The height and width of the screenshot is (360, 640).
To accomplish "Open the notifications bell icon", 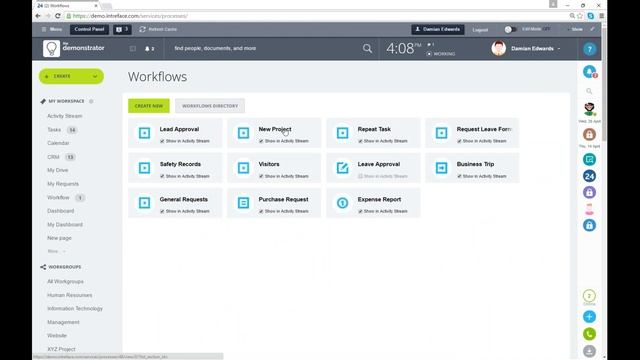I will point(147,49).
